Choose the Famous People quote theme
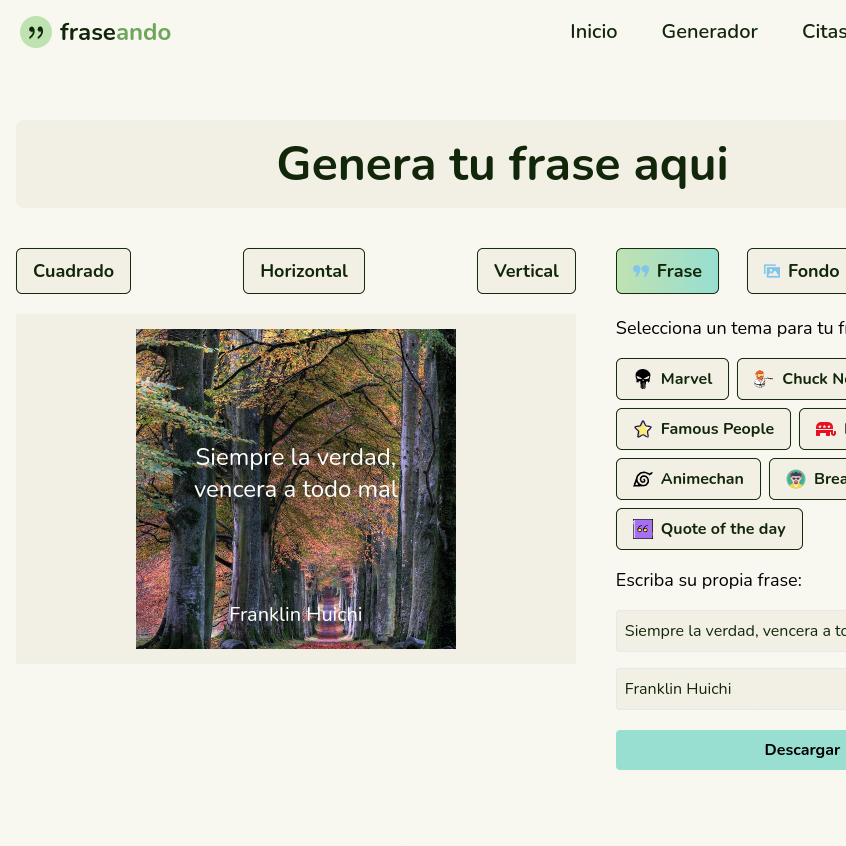Viewport: 846px width, 846px height. point(703,429)
